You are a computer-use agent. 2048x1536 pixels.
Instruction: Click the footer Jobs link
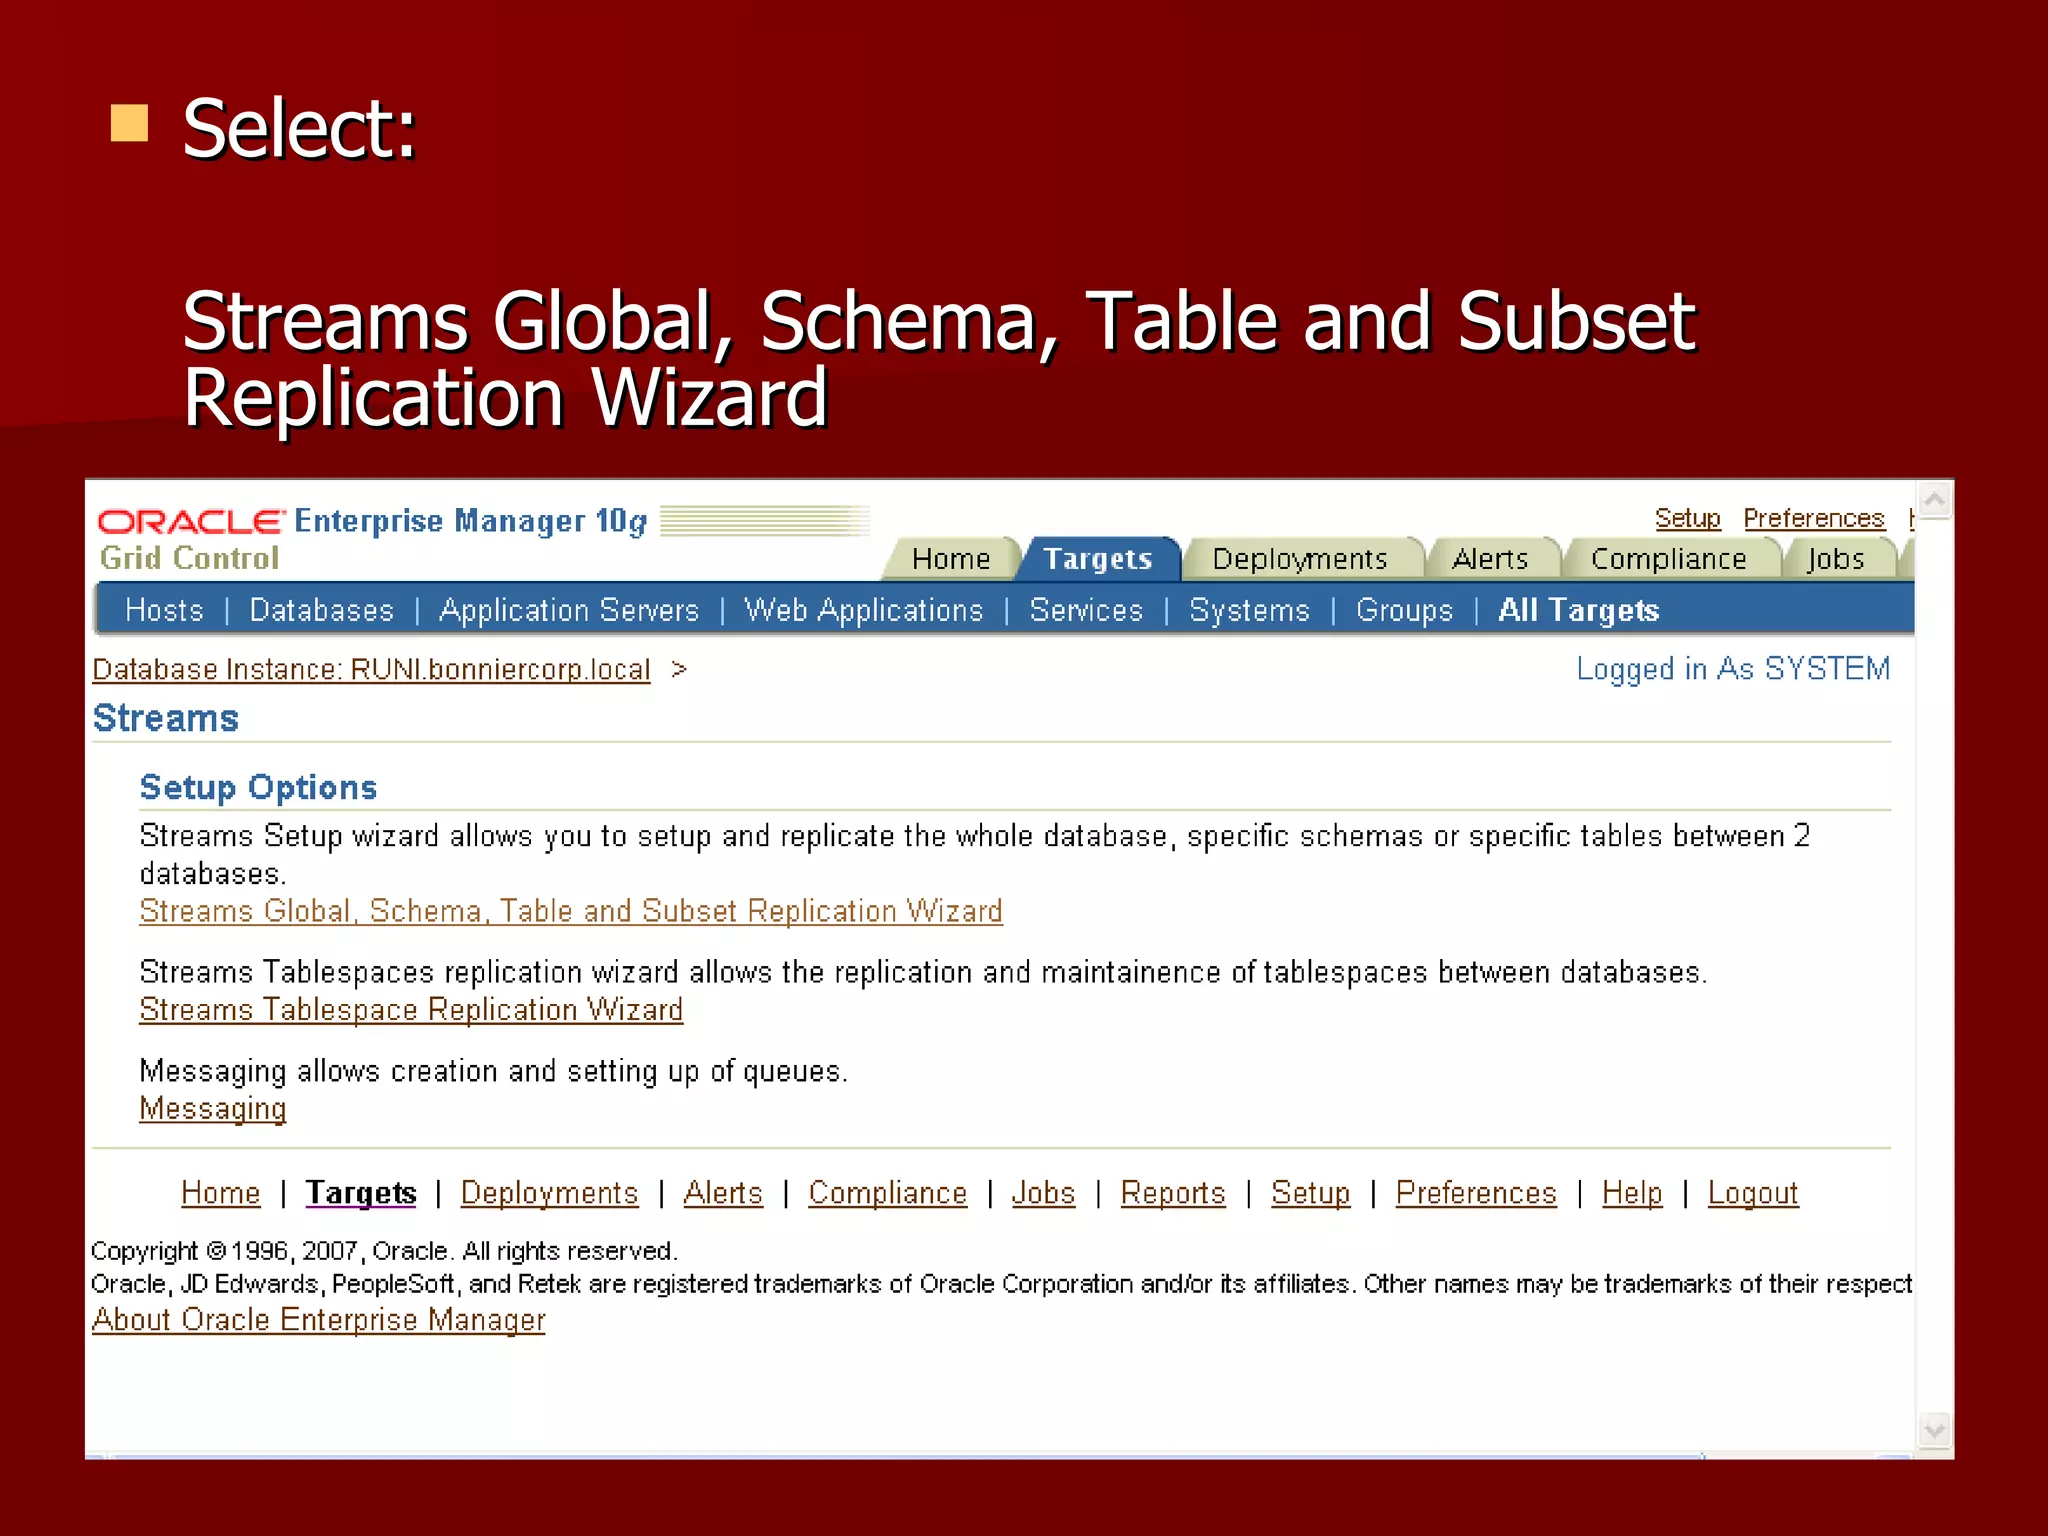(1043, 1193)
